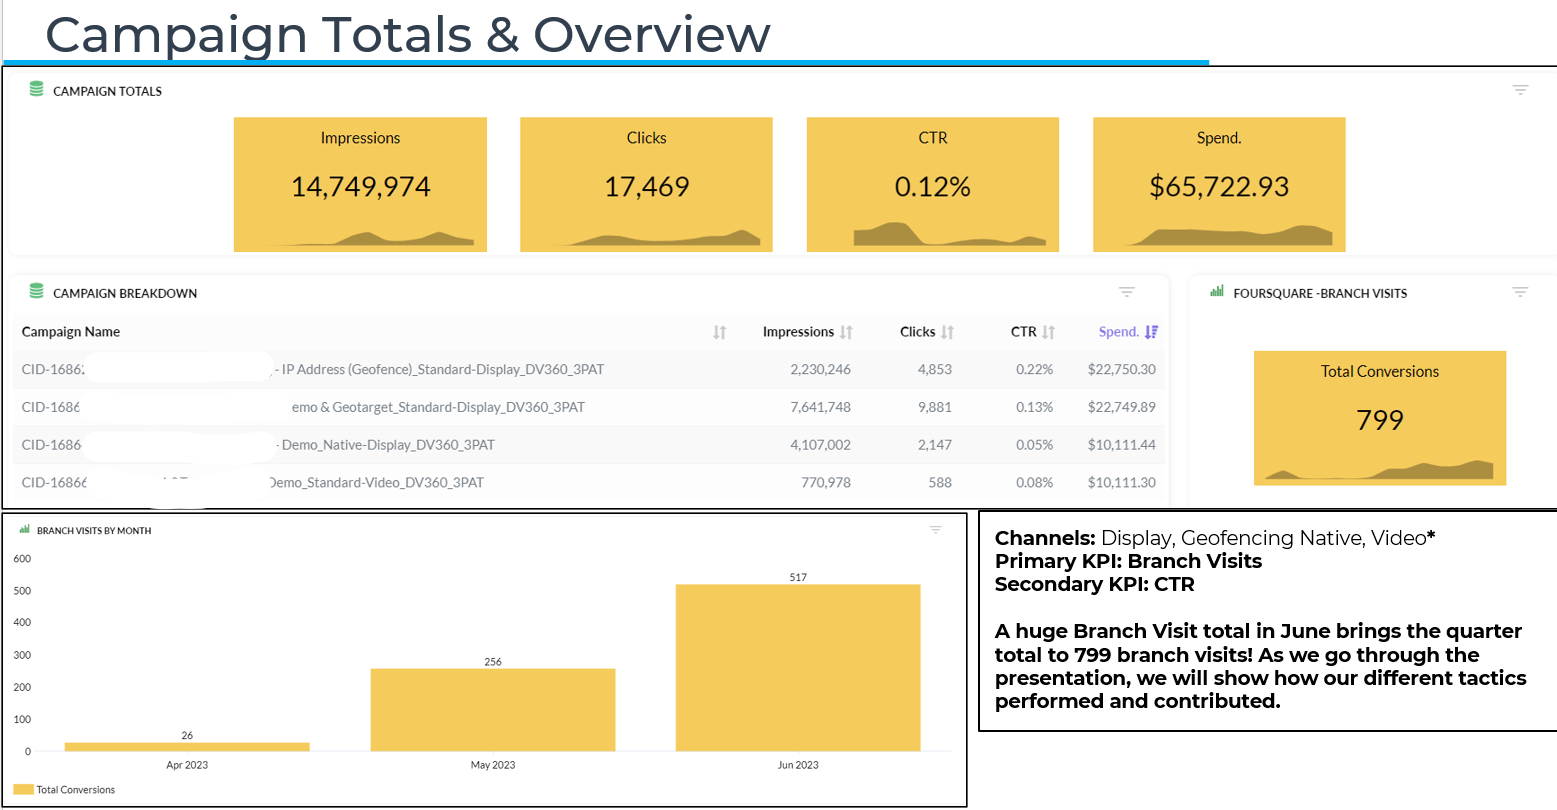Click the May 2023 axis label
The height and width of the screenshot is (810, 1557).
493,765
